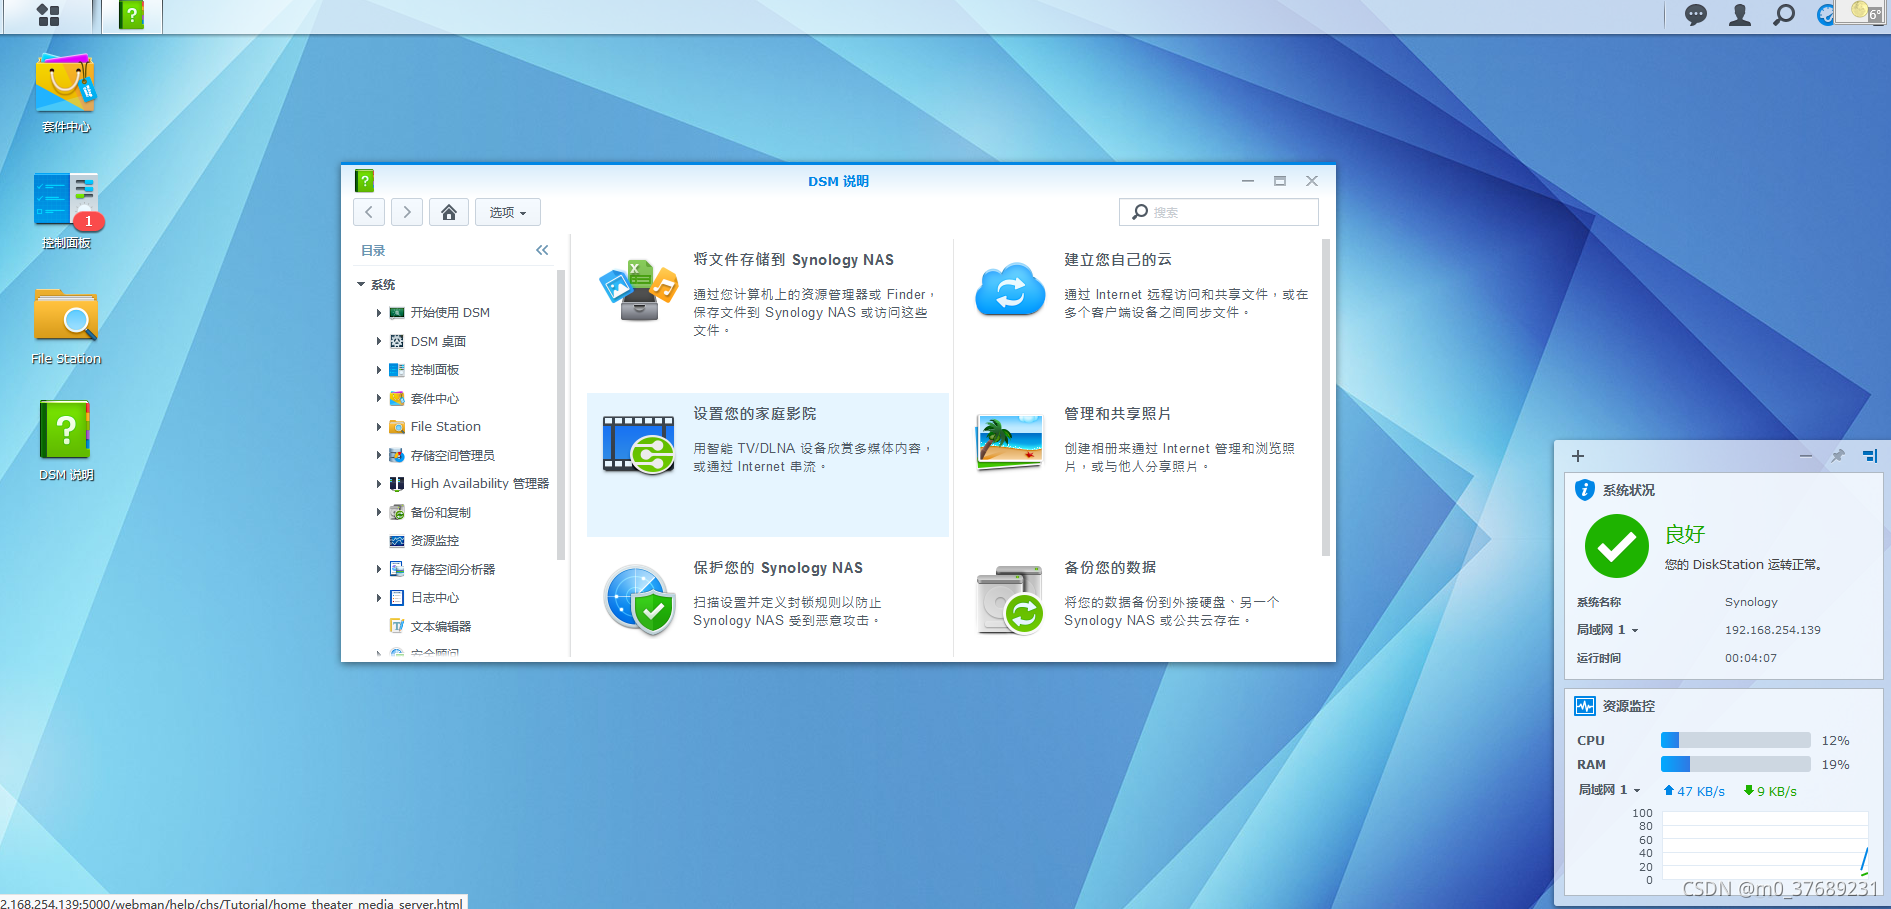1891x909 pixels.
Task: Click the security shield globe icon
Action: coord(638,600)
